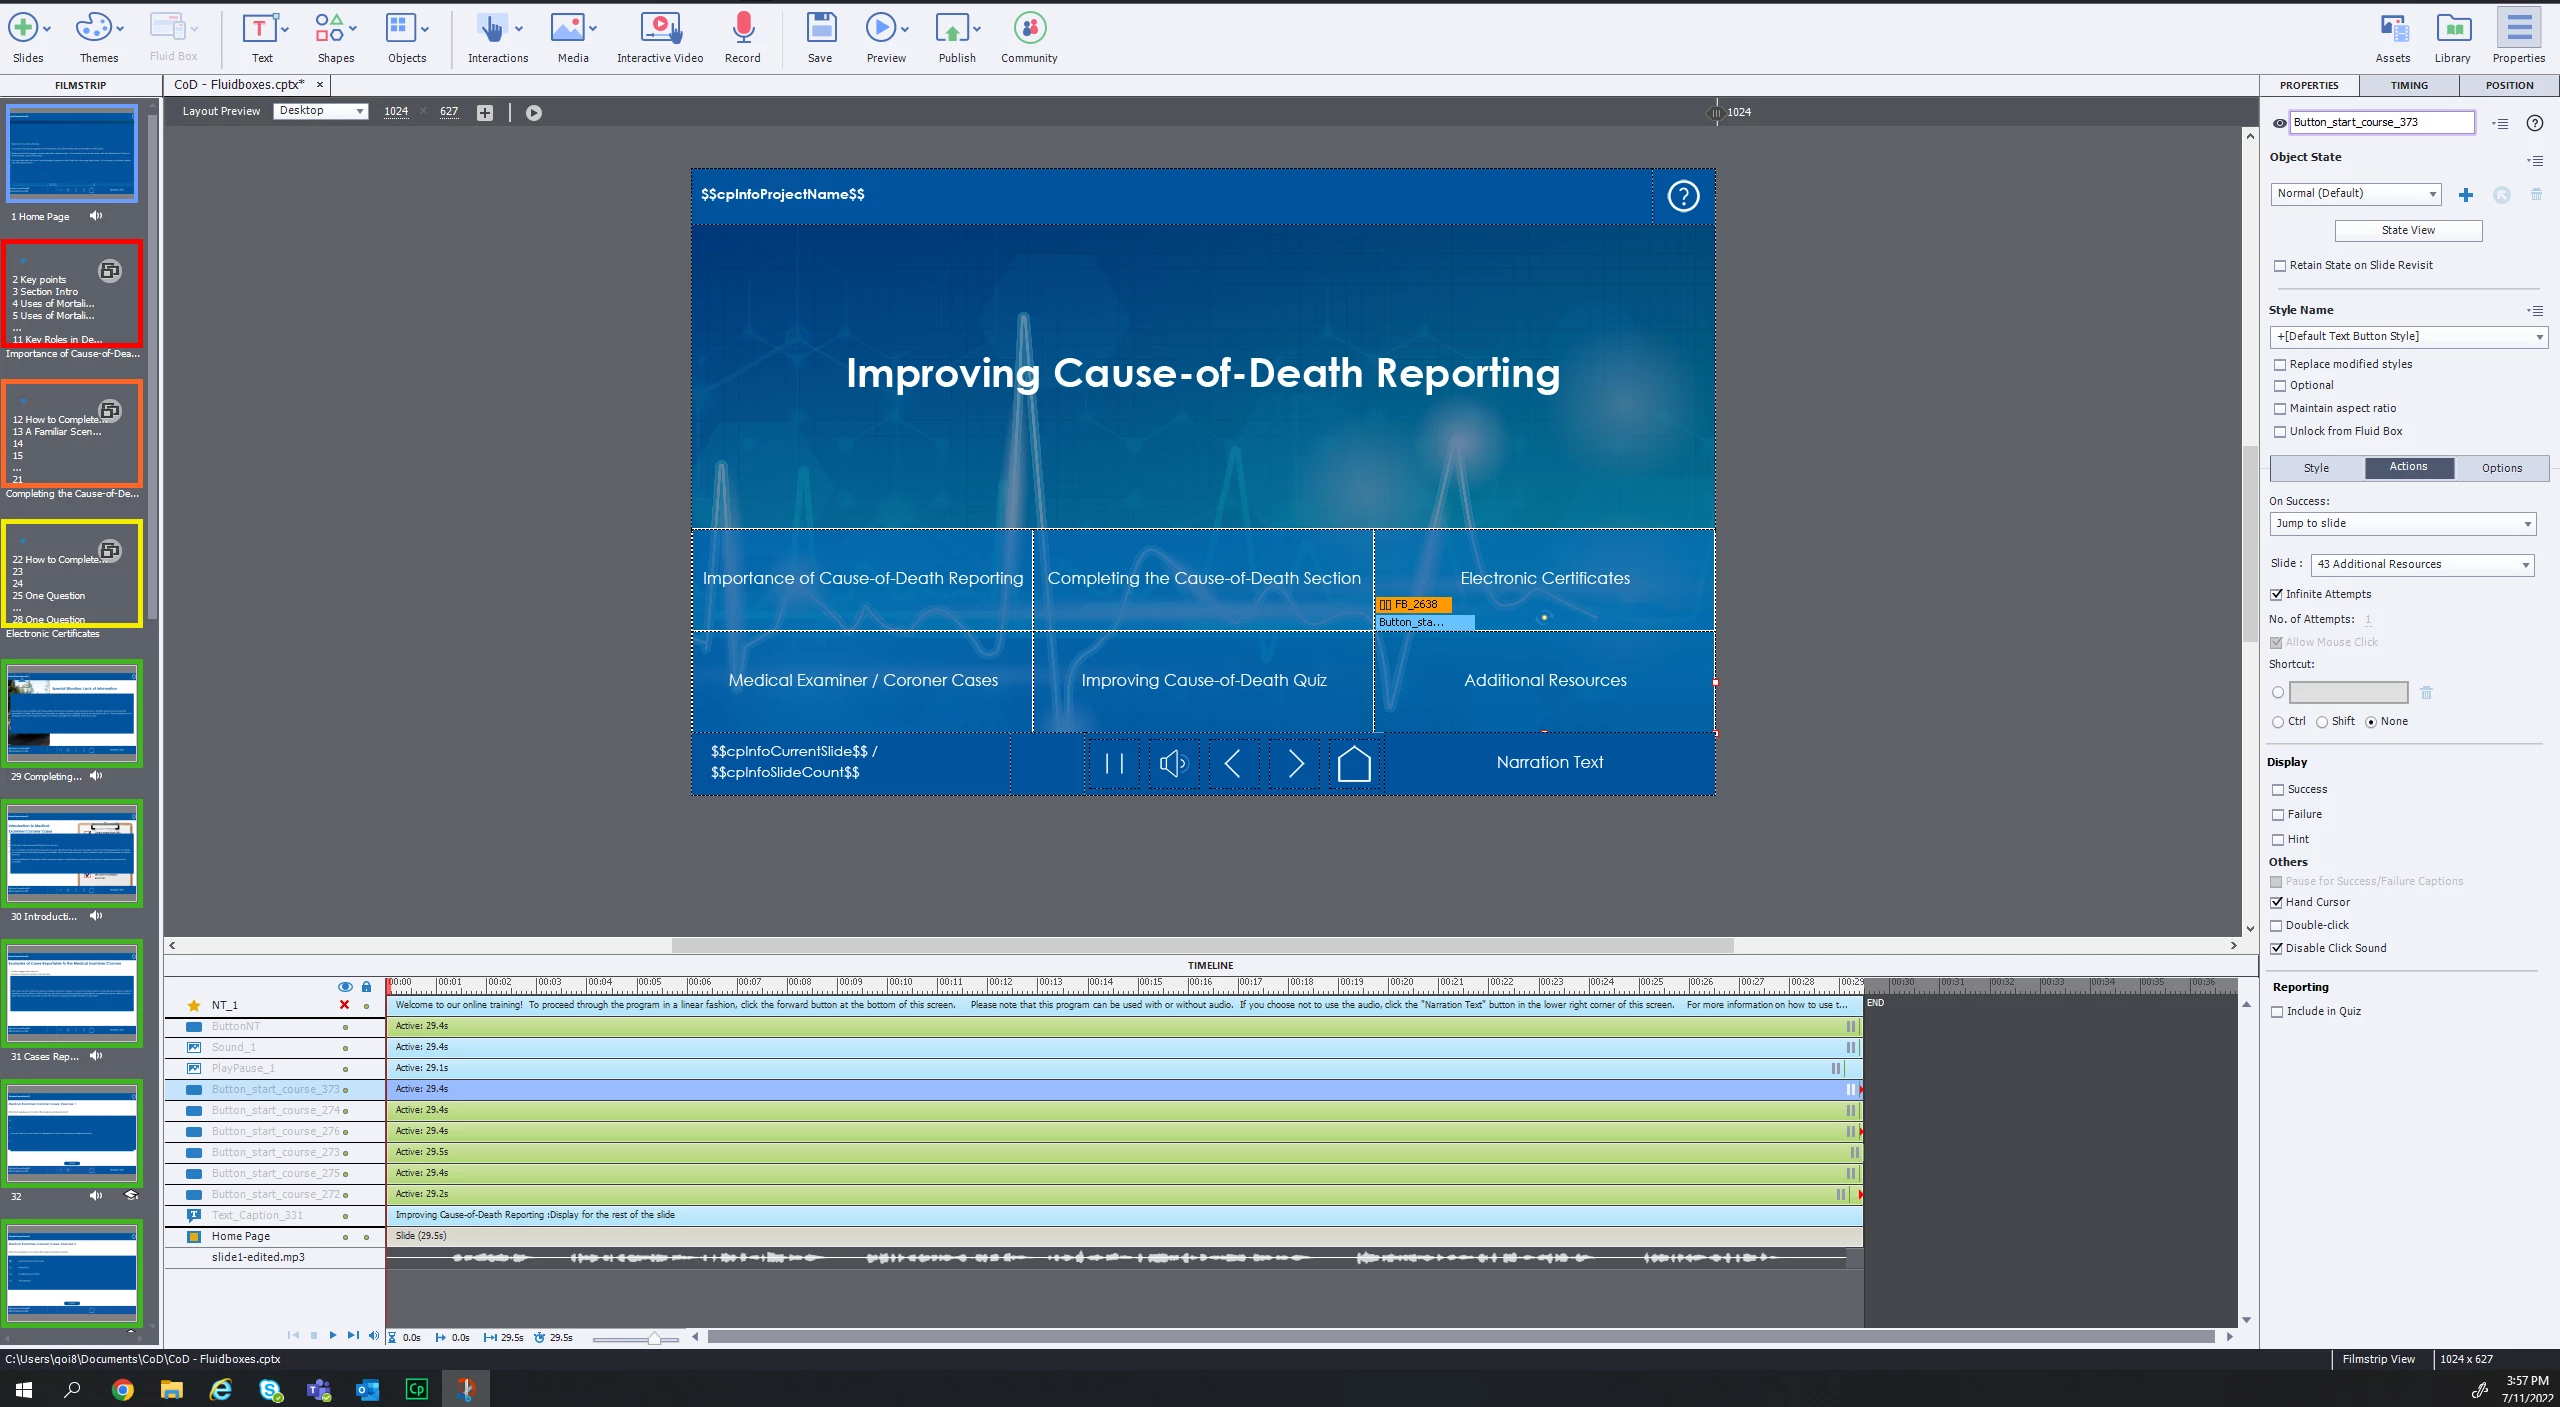The height and width of the screenshot is (1407, 2560).
Task: Enable Retain State on Slide Revisit
Action: coord(2280,266)
